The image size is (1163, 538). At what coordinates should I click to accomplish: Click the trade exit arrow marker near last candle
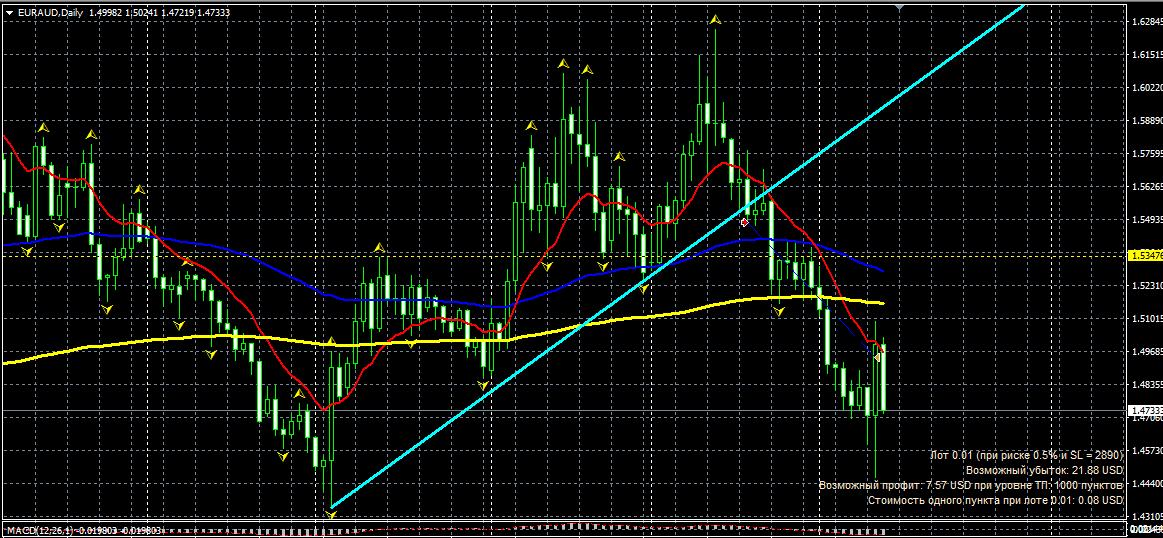click(x=877, y=358)
